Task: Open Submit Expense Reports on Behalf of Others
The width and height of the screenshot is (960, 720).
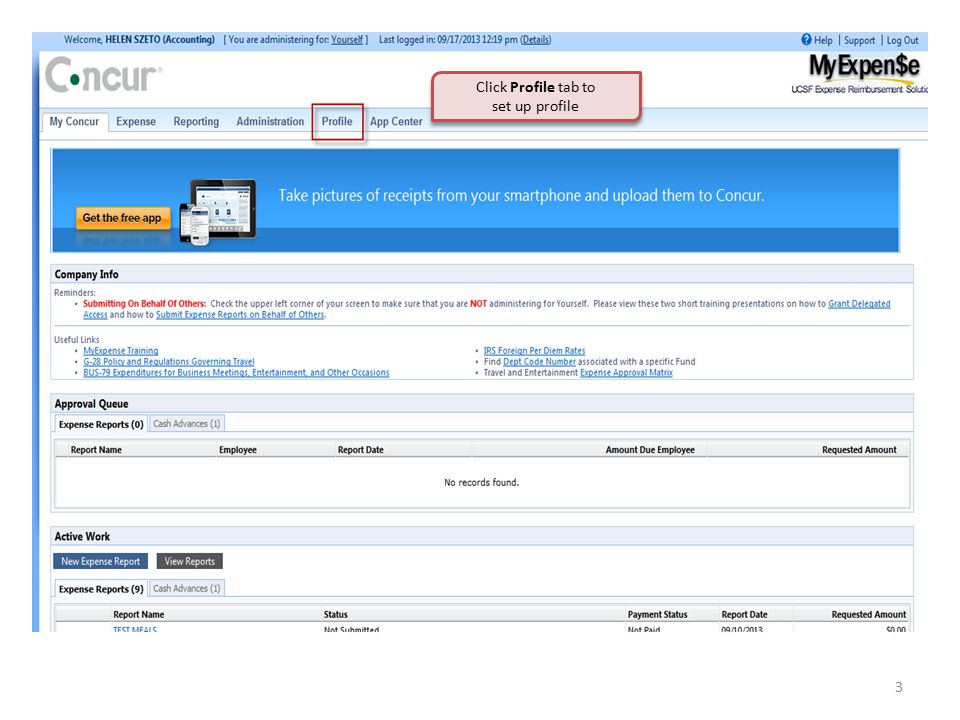Action: tap(240, 315)
